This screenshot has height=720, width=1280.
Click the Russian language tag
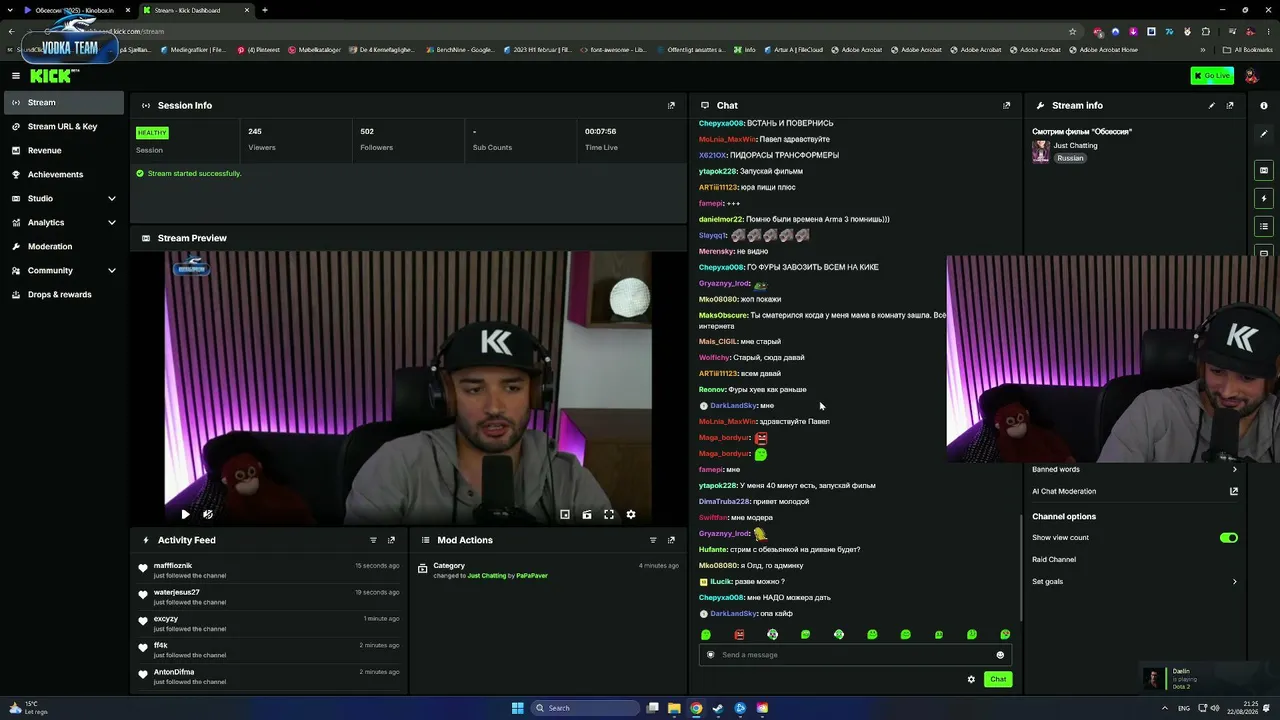coord(1070,158)
